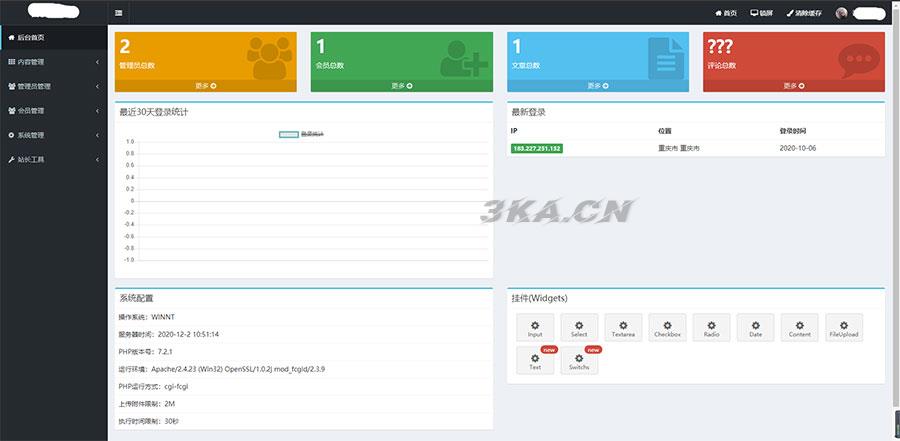Expand the 站长工具 sidebar menu

coord(53,159)
